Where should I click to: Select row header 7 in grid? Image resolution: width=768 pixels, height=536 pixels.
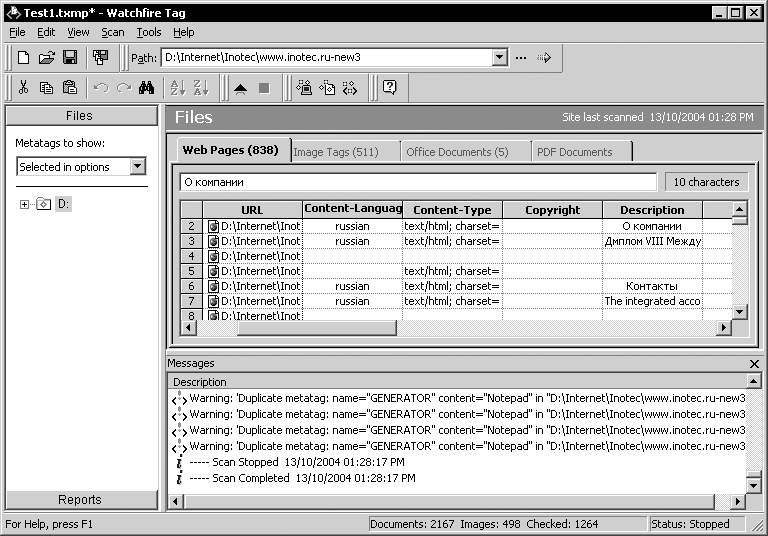(x=192, y=301)
